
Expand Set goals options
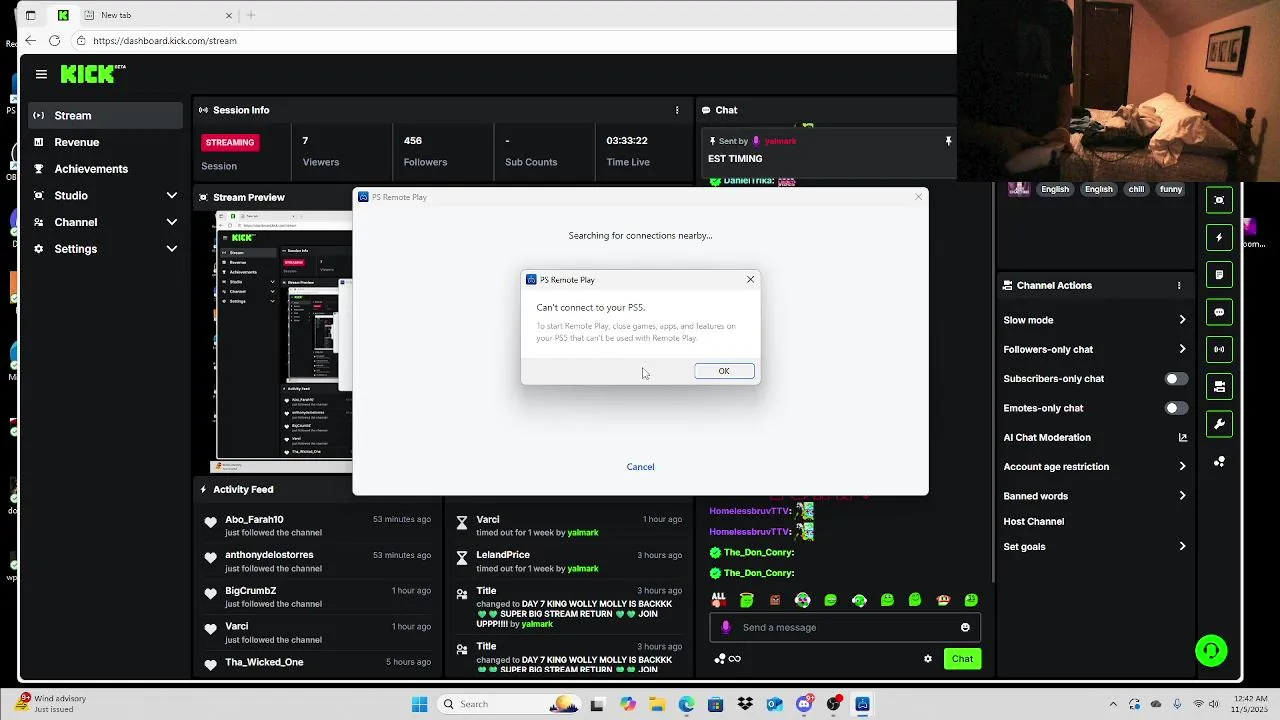click(1095, 546)
